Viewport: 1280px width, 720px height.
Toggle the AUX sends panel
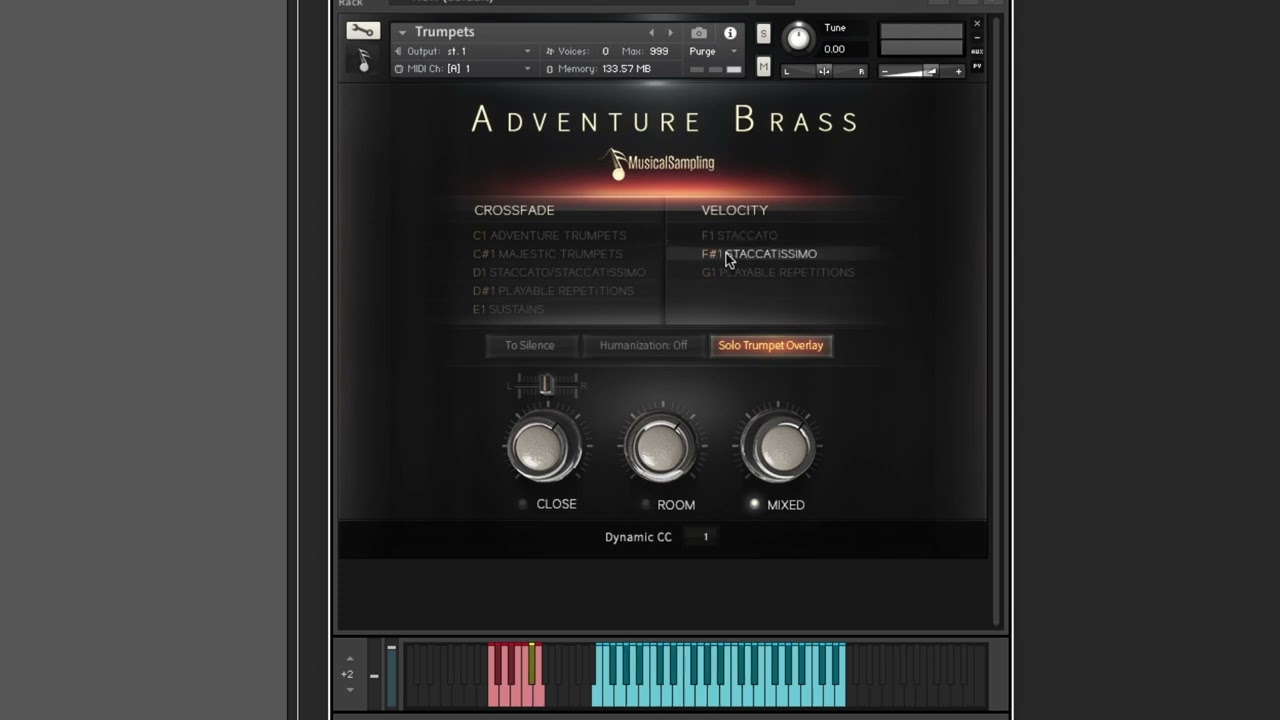click(x=977, y=52)
